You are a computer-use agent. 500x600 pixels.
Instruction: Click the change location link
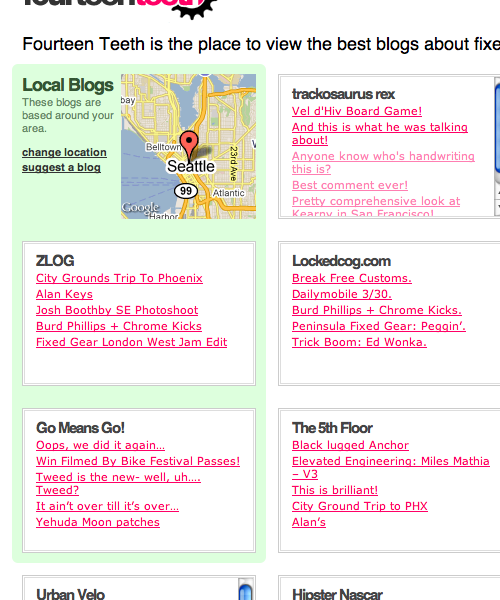point(64,152)
